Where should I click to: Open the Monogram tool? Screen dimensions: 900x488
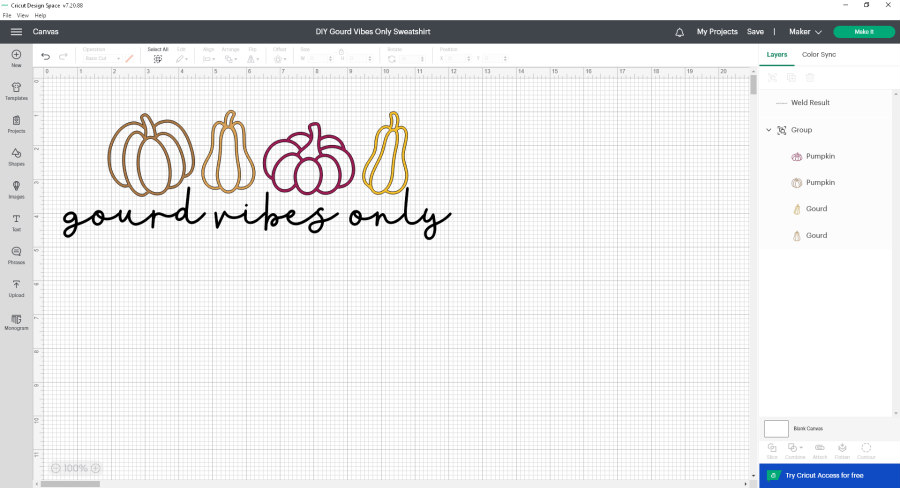click(x=16, y=320)
